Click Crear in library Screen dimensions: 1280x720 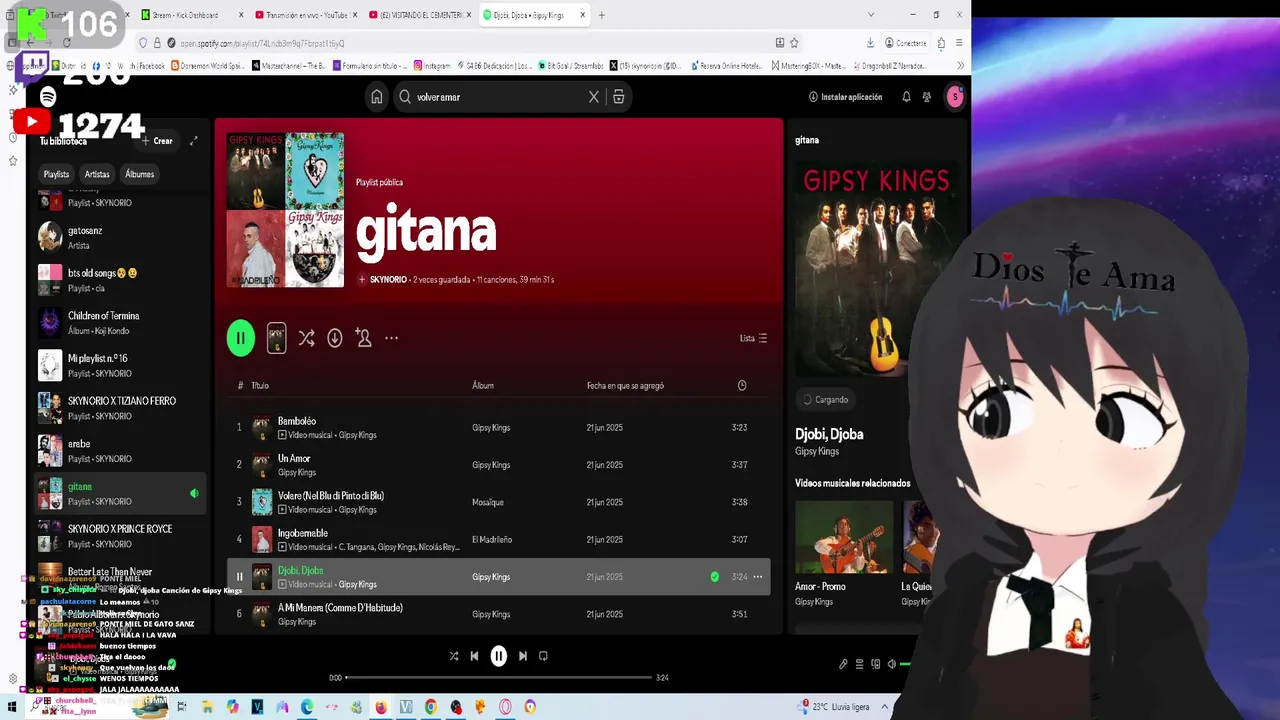coord(157,141)
